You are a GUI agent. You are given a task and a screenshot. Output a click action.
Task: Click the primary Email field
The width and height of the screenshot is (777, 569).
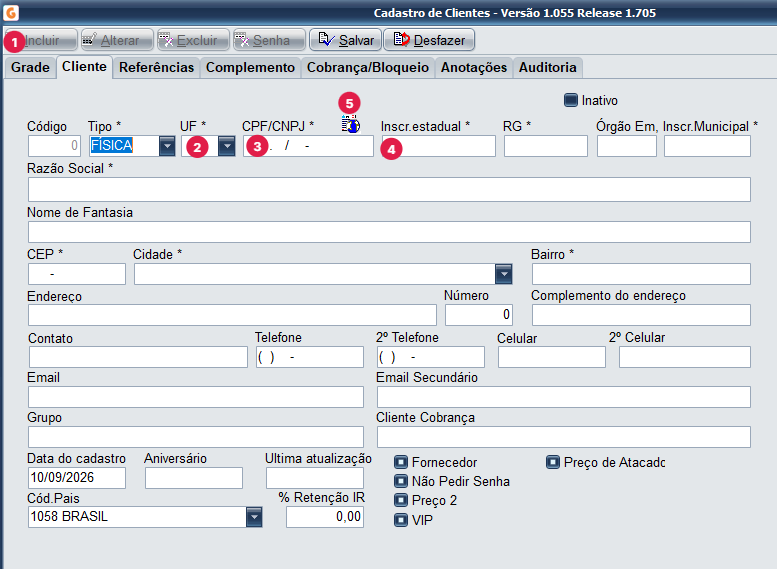(x=196, y=397)
